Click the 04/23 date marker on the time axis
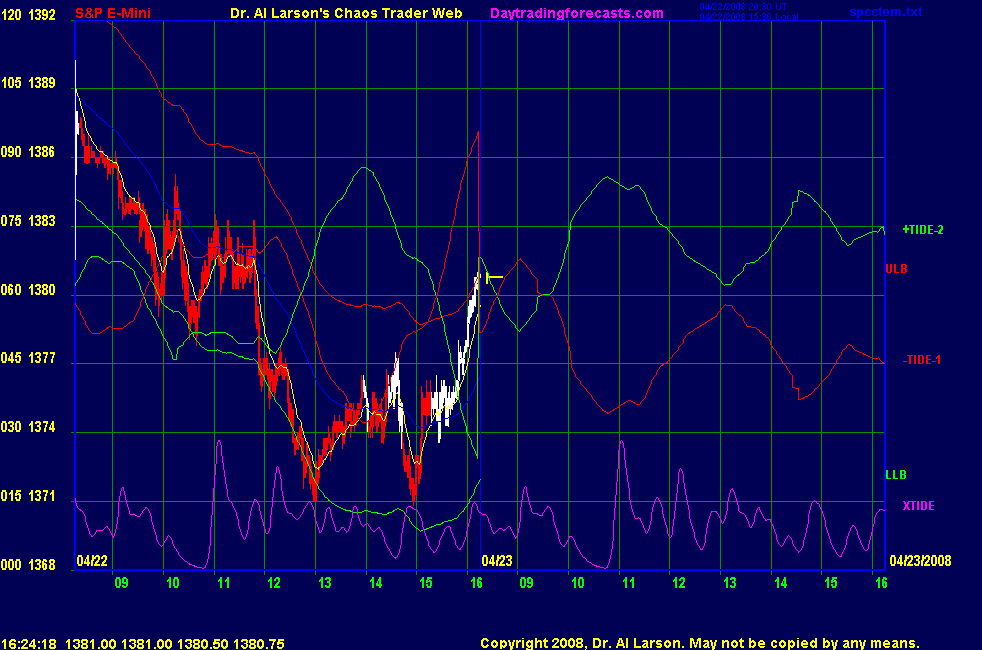982x650 pixels. (x=496, y=561)
